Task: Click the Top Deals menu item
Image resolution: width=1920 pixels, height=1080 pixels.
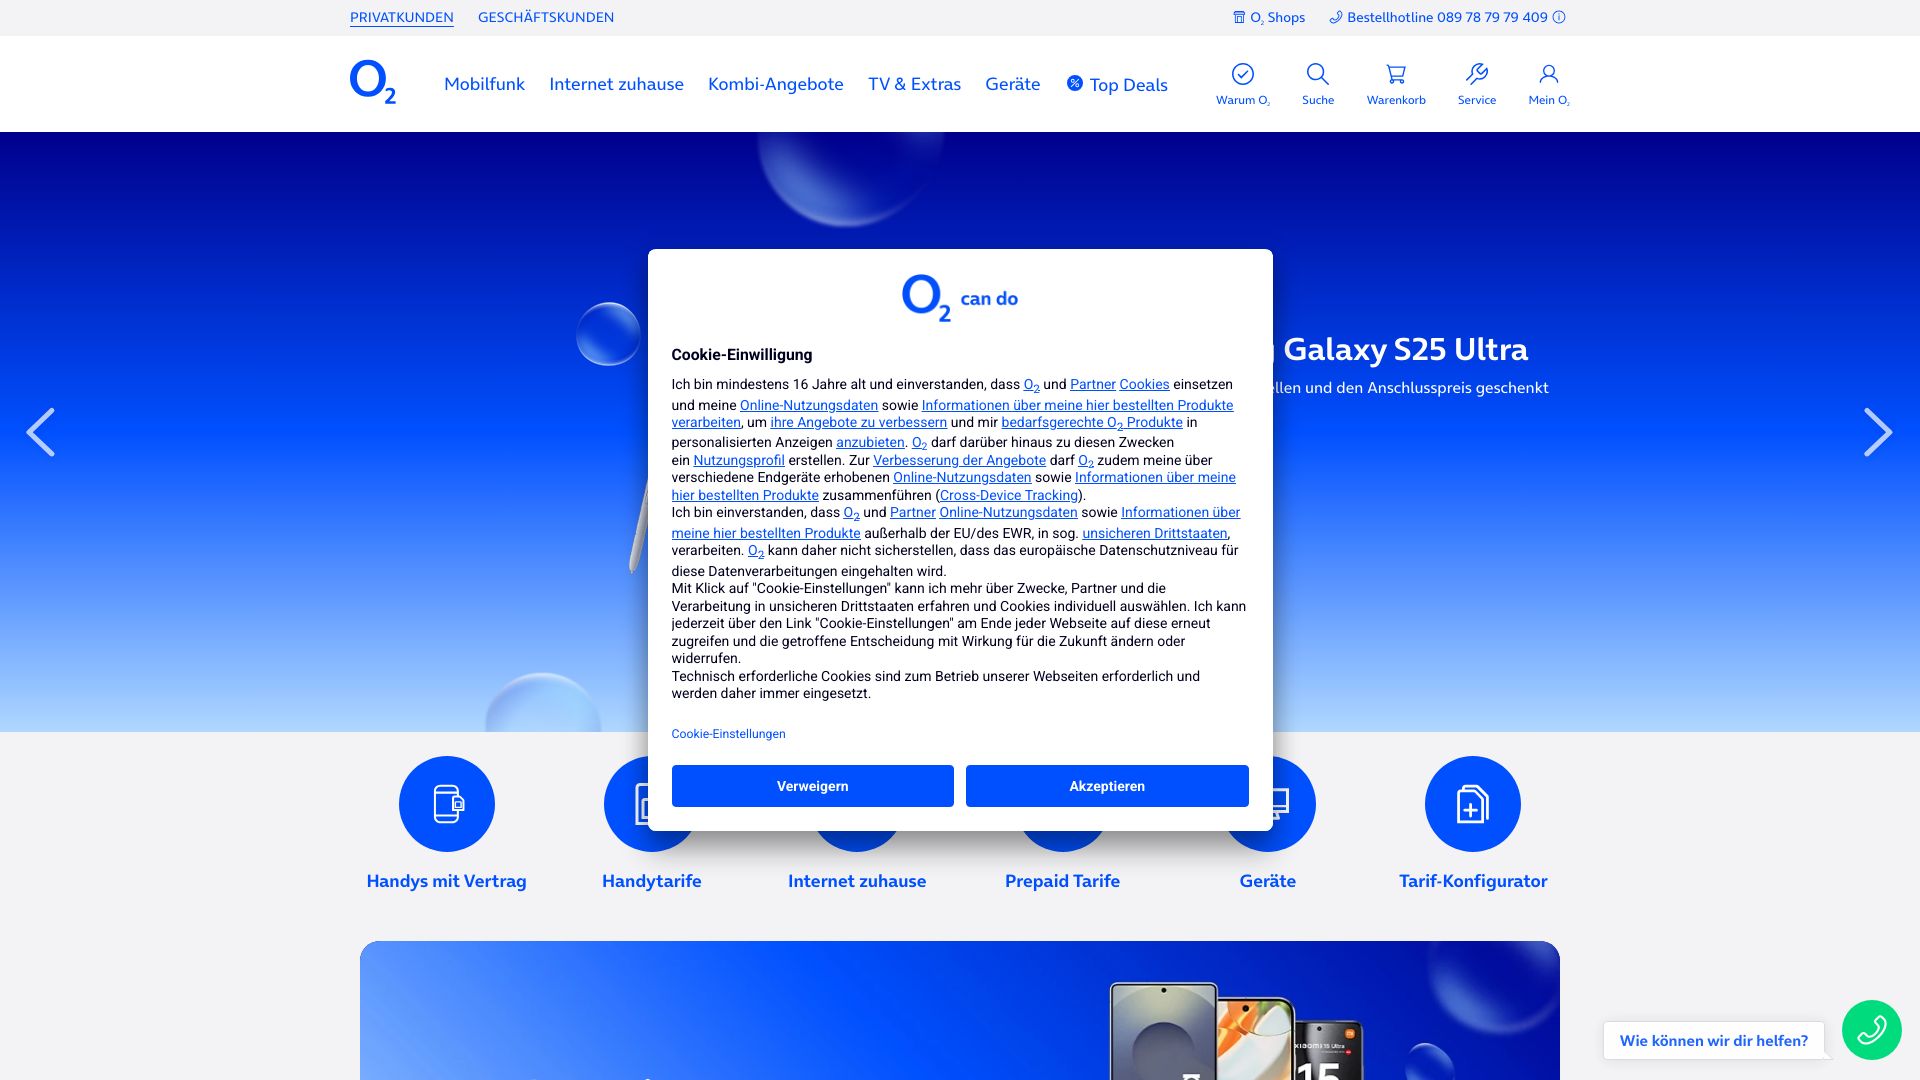Action: 1117,85
